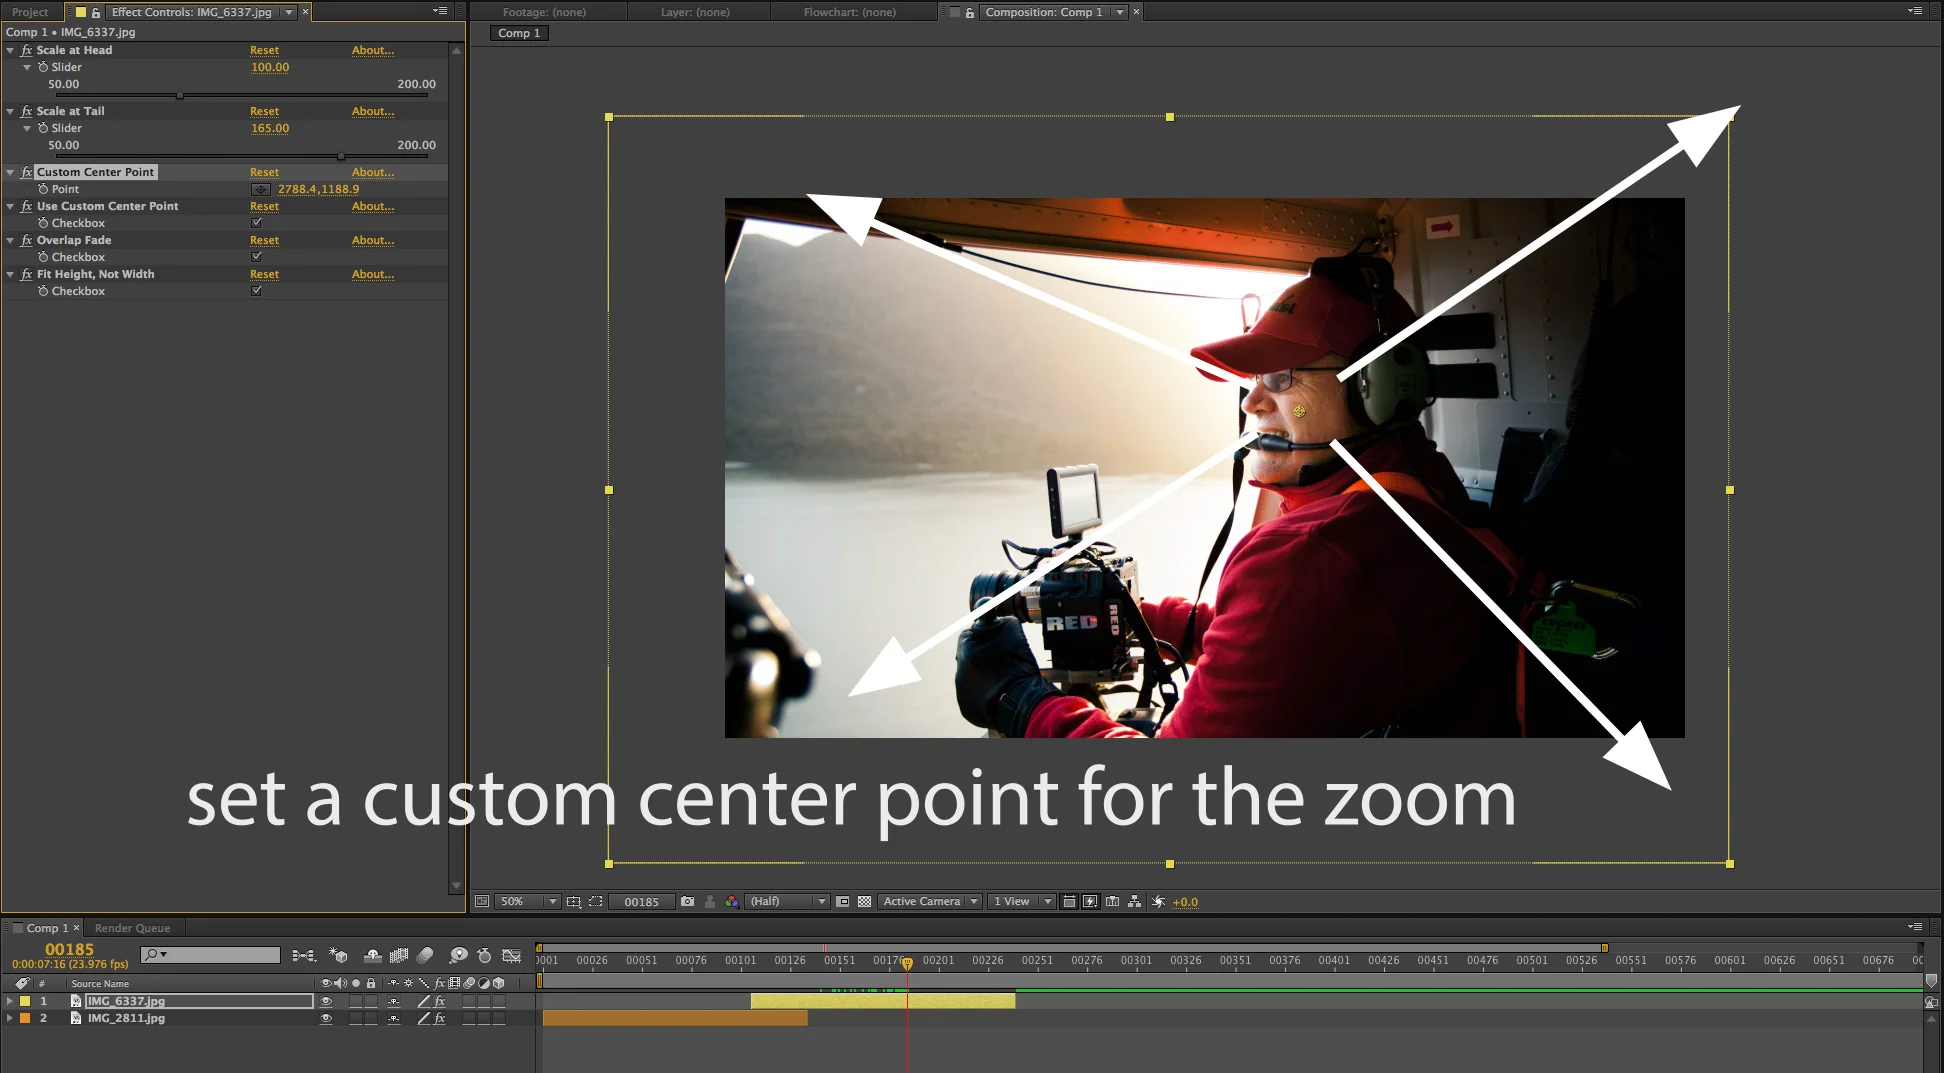1944x1073 pixels.
Task: Take a snapshot with the camera icon
Action: (x=687, y=901)
